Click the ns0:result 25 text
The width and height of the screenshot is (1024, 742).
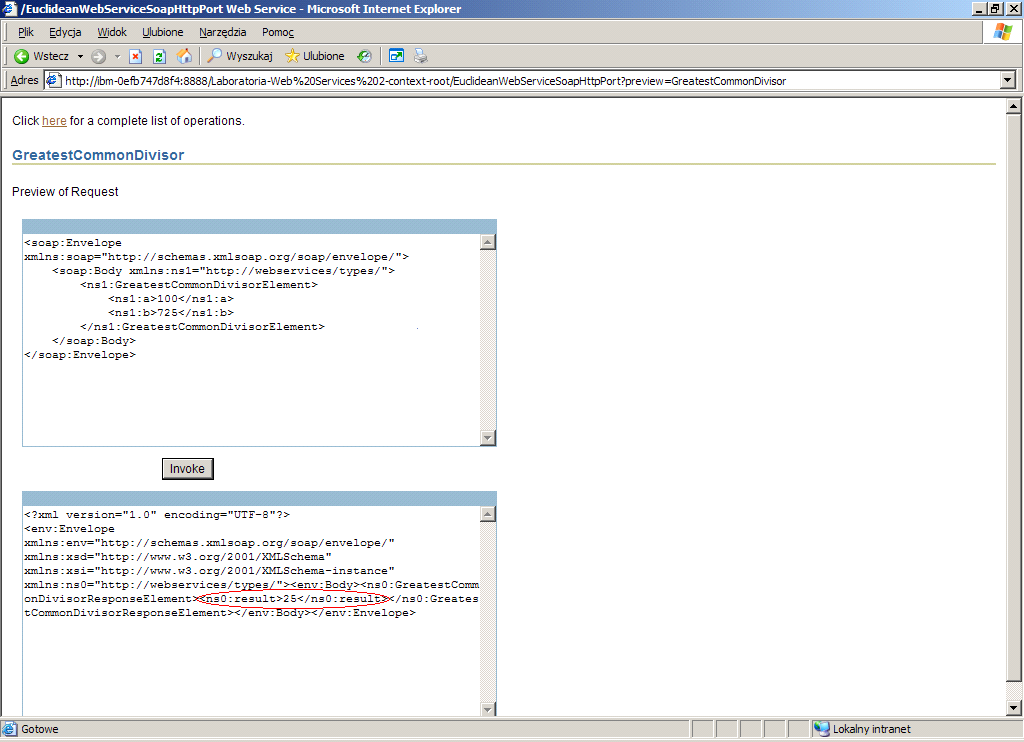tap(294, 598)
